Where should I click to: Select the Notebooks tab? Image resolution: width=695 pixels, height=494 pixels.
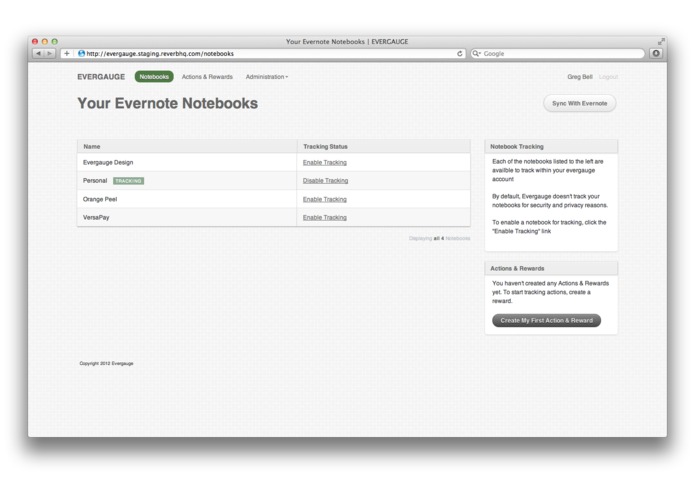coord(154,77)
